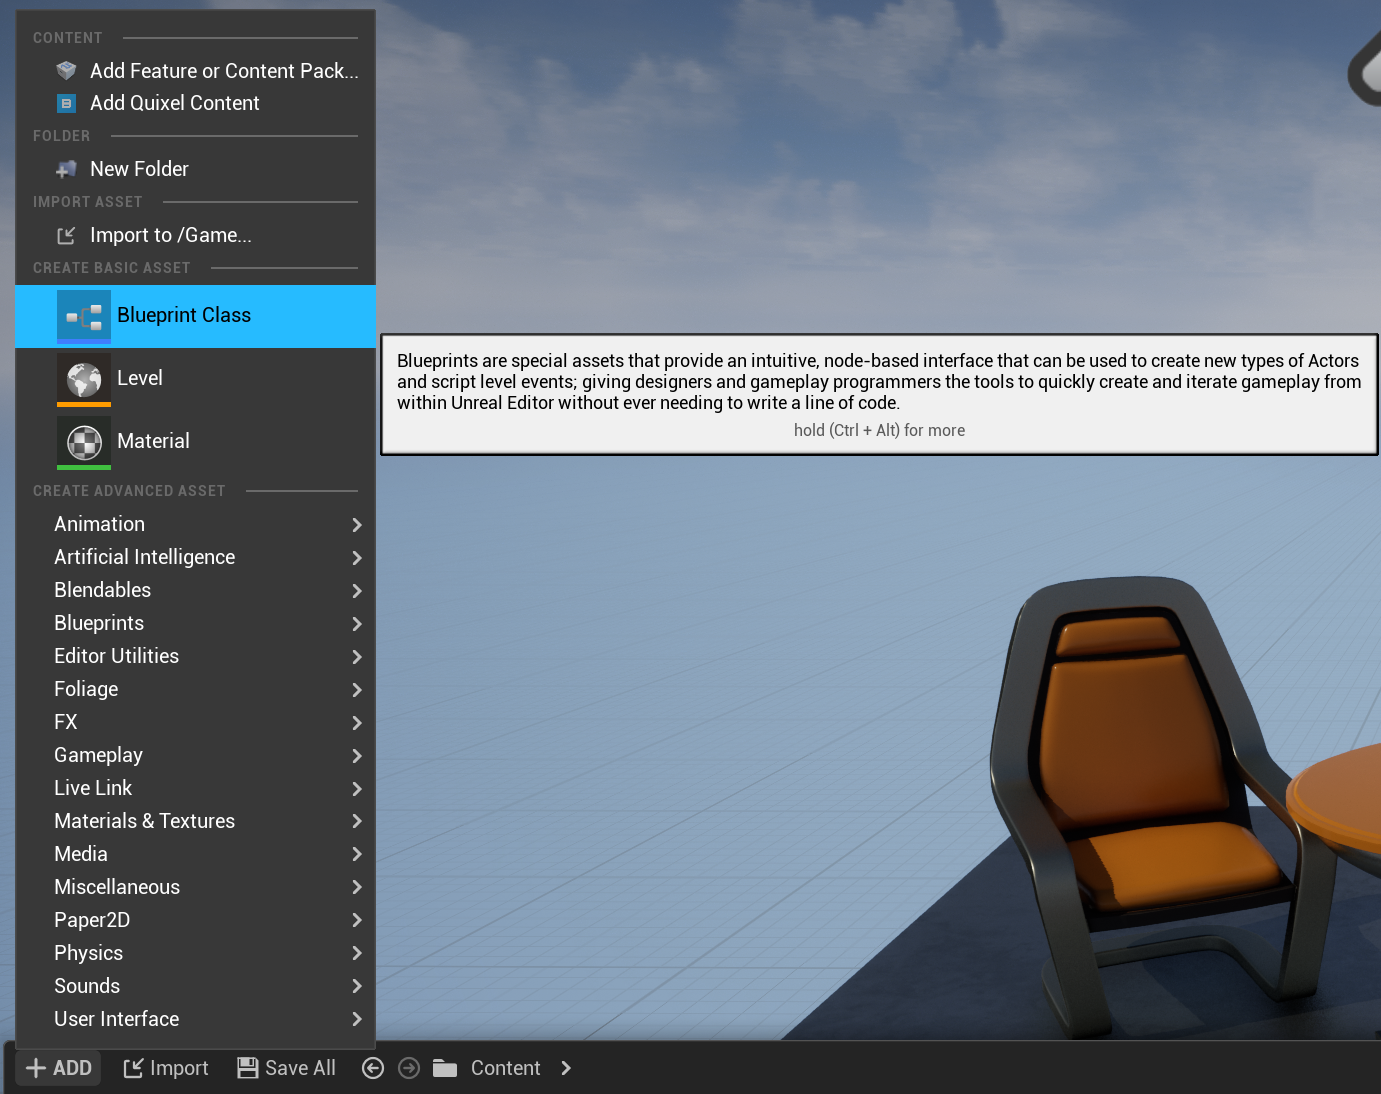Expand the Artificial Intelligence submenu arrow
The height and width of the screenshot is (1094, 1381).
click(x=357, y=558)
